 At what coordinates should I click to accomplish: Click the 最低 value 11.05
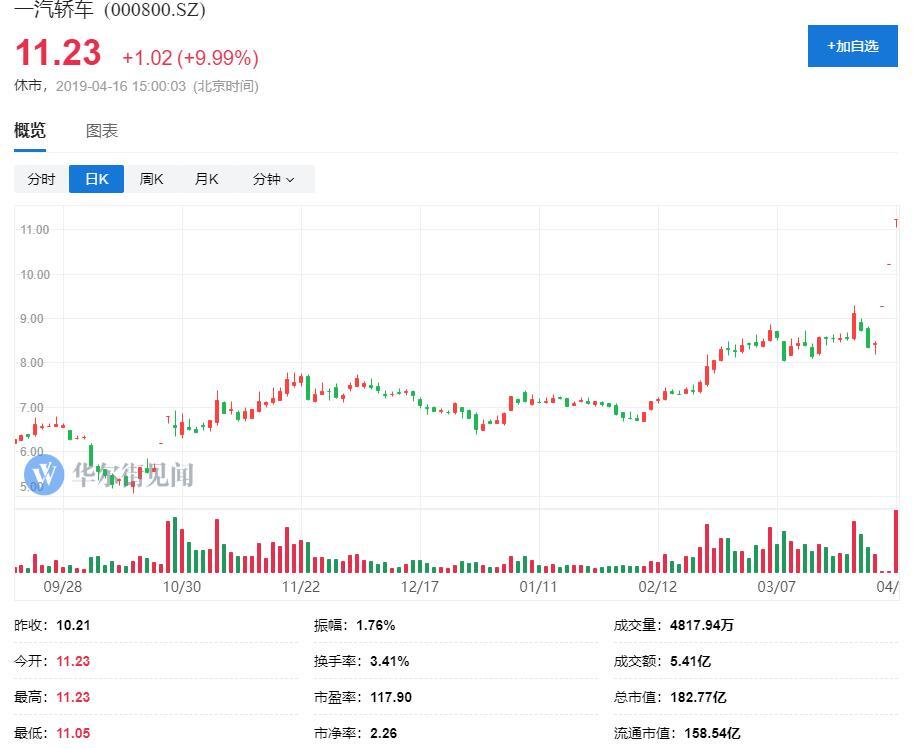(x=73, y=733)
